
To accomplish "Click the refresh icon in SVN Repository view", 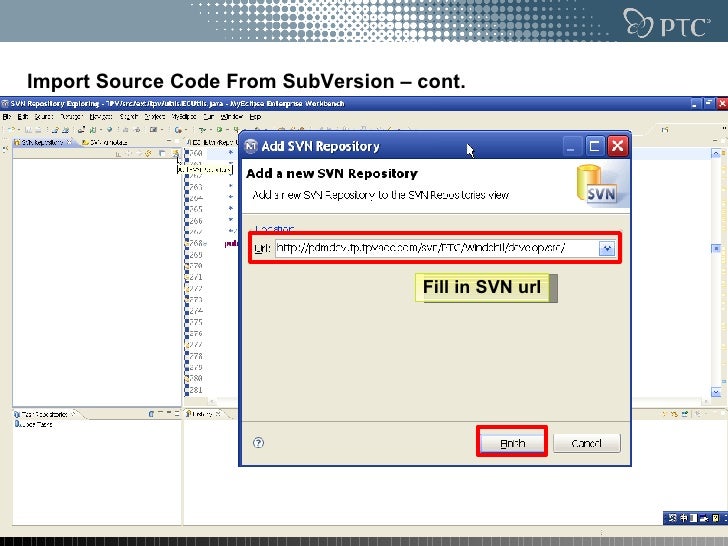I will click(149, 153).
